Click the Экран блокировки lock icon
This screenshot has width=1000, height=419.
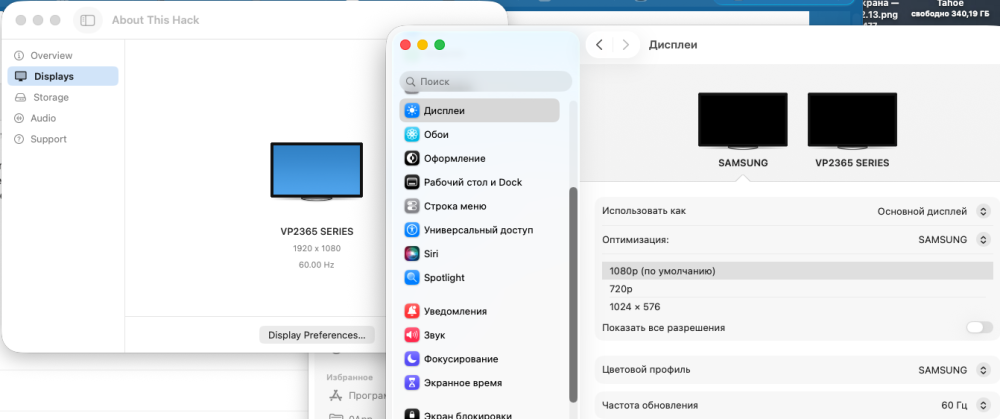pyautogui.click(x=412, y=415)
